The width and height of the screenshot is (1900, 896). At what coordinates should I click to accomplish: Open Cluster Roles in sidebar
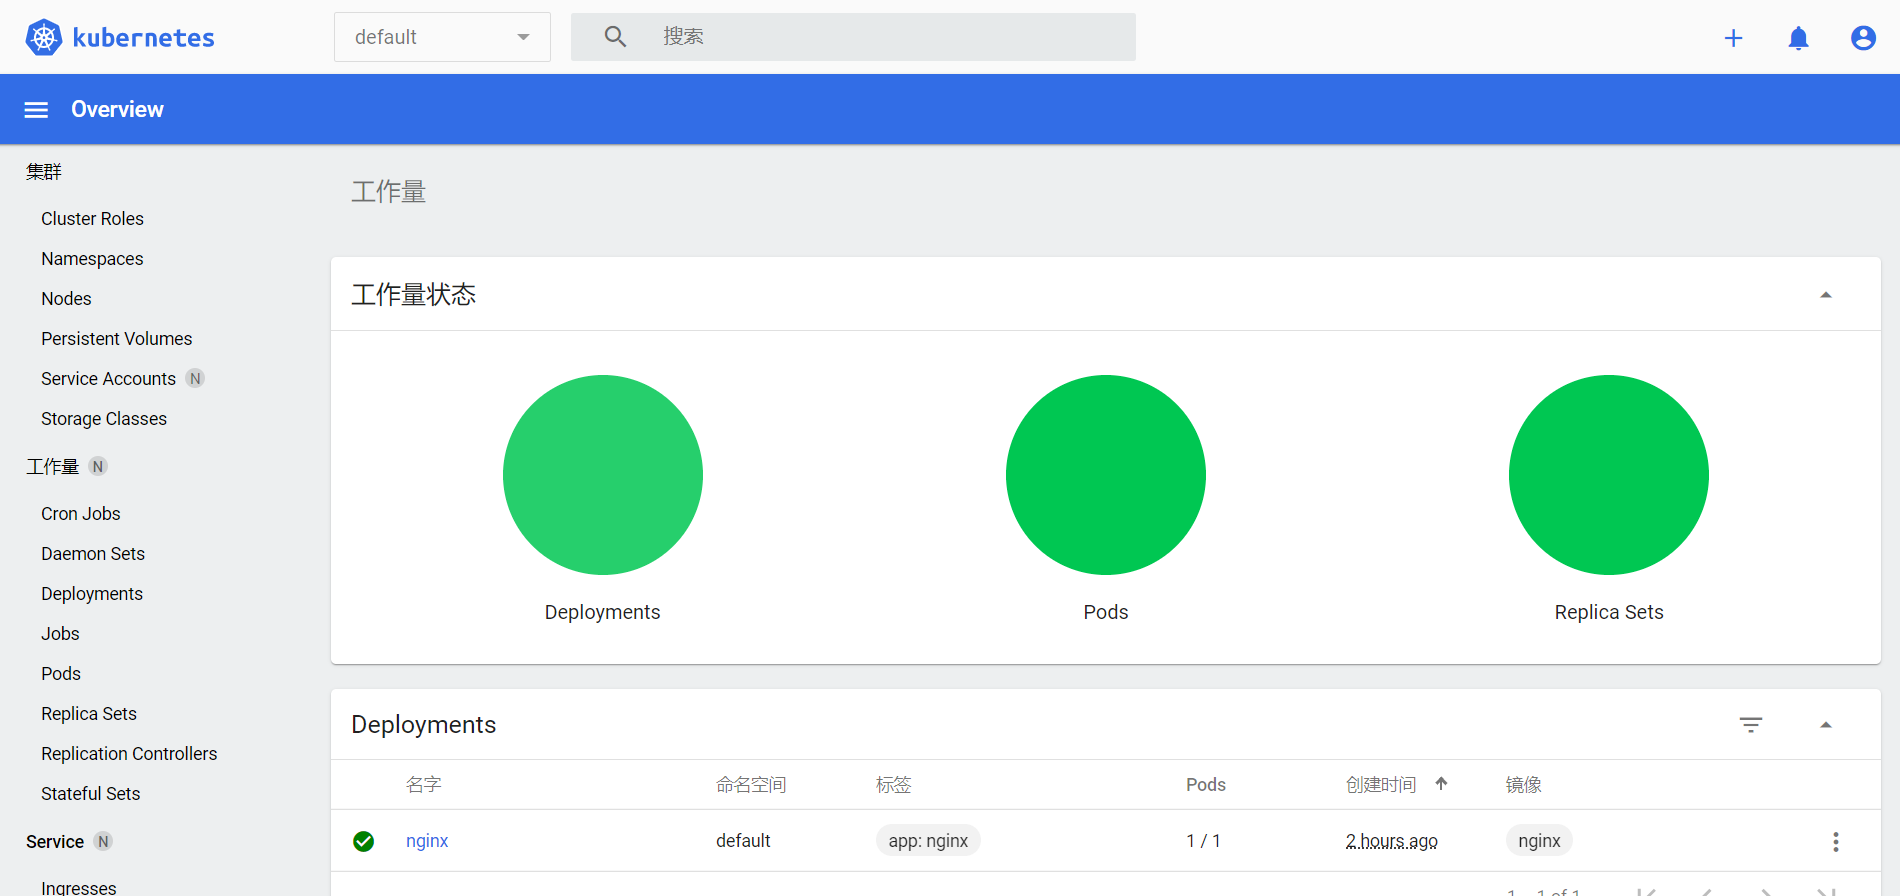(x=92, y=219)
